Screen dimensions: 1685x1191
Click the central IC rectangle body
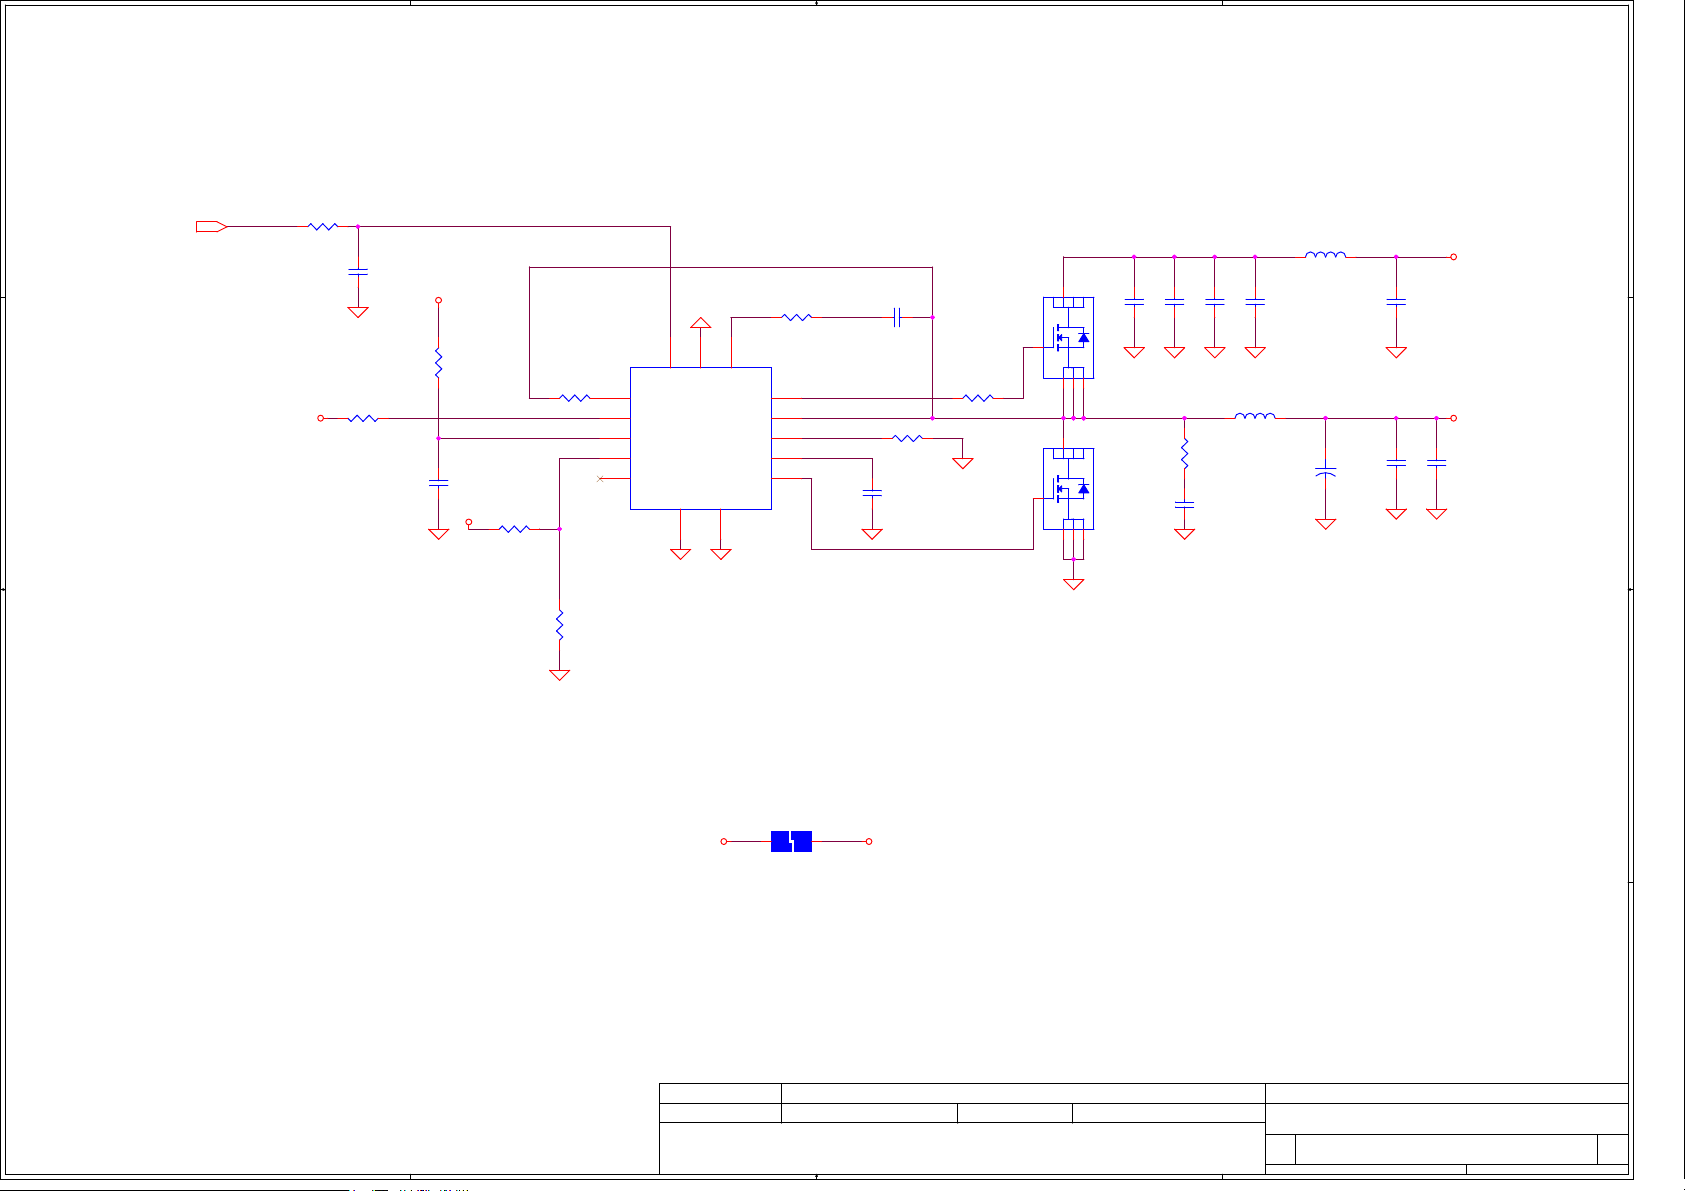pyautogui.click(x=700, y=438)
